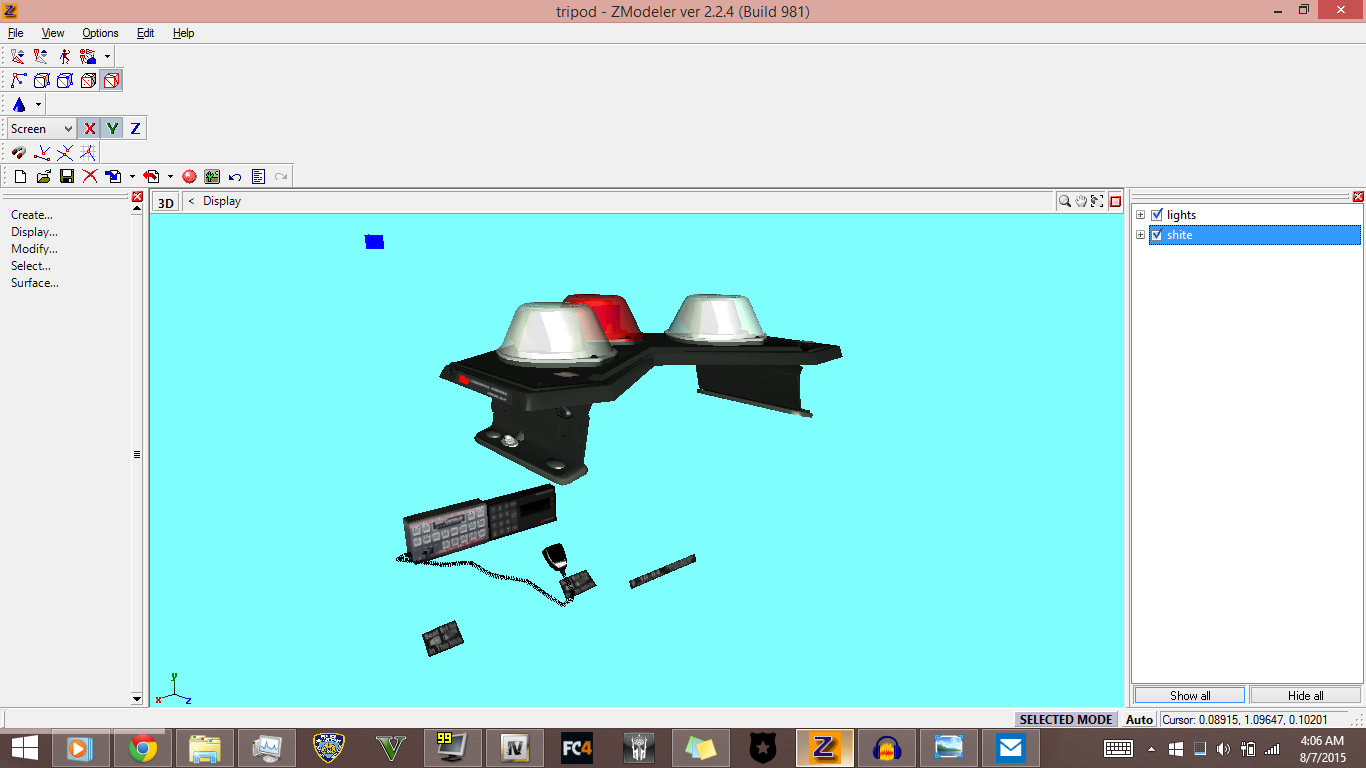Image resolution: width=1366 pixels, height=768 pixels.
Task: Click the blue undo arrow
Action: (x=235, y=177)
